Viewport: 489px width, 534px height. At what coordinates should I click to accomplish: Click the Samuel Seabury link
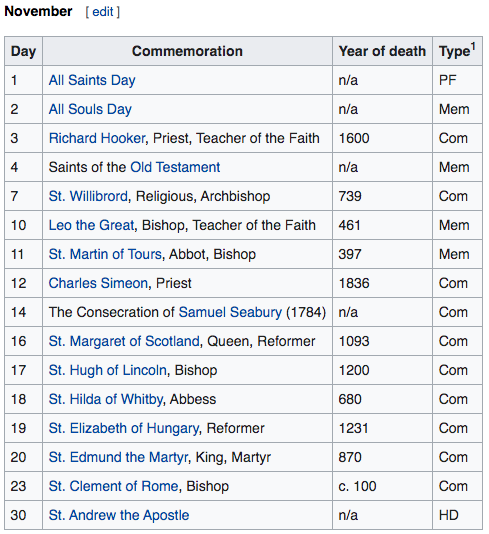(230, 312)
